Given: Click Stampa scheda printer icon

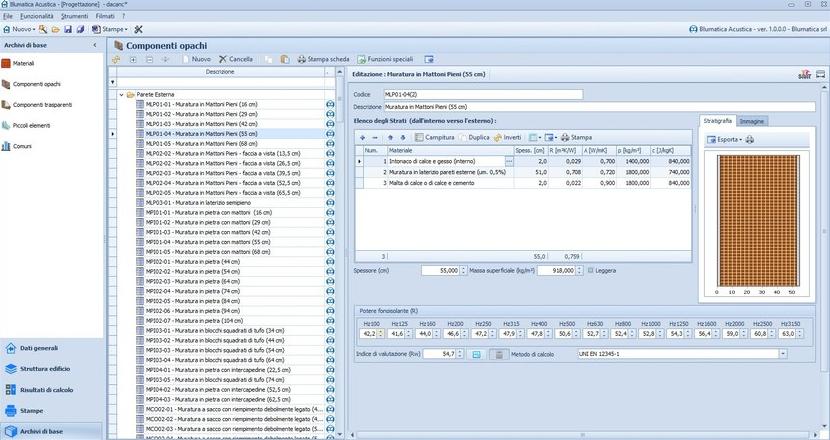Looking at the screenshot, I should tap(301, 59).
